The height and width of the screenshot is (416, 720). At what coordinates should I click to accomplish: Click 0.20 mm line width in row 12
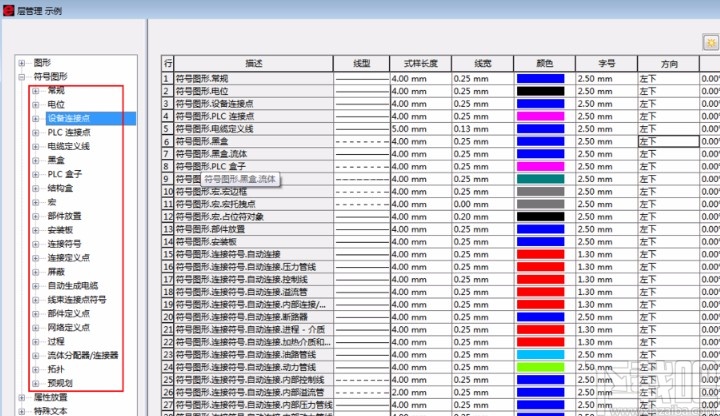click(483, 217)
